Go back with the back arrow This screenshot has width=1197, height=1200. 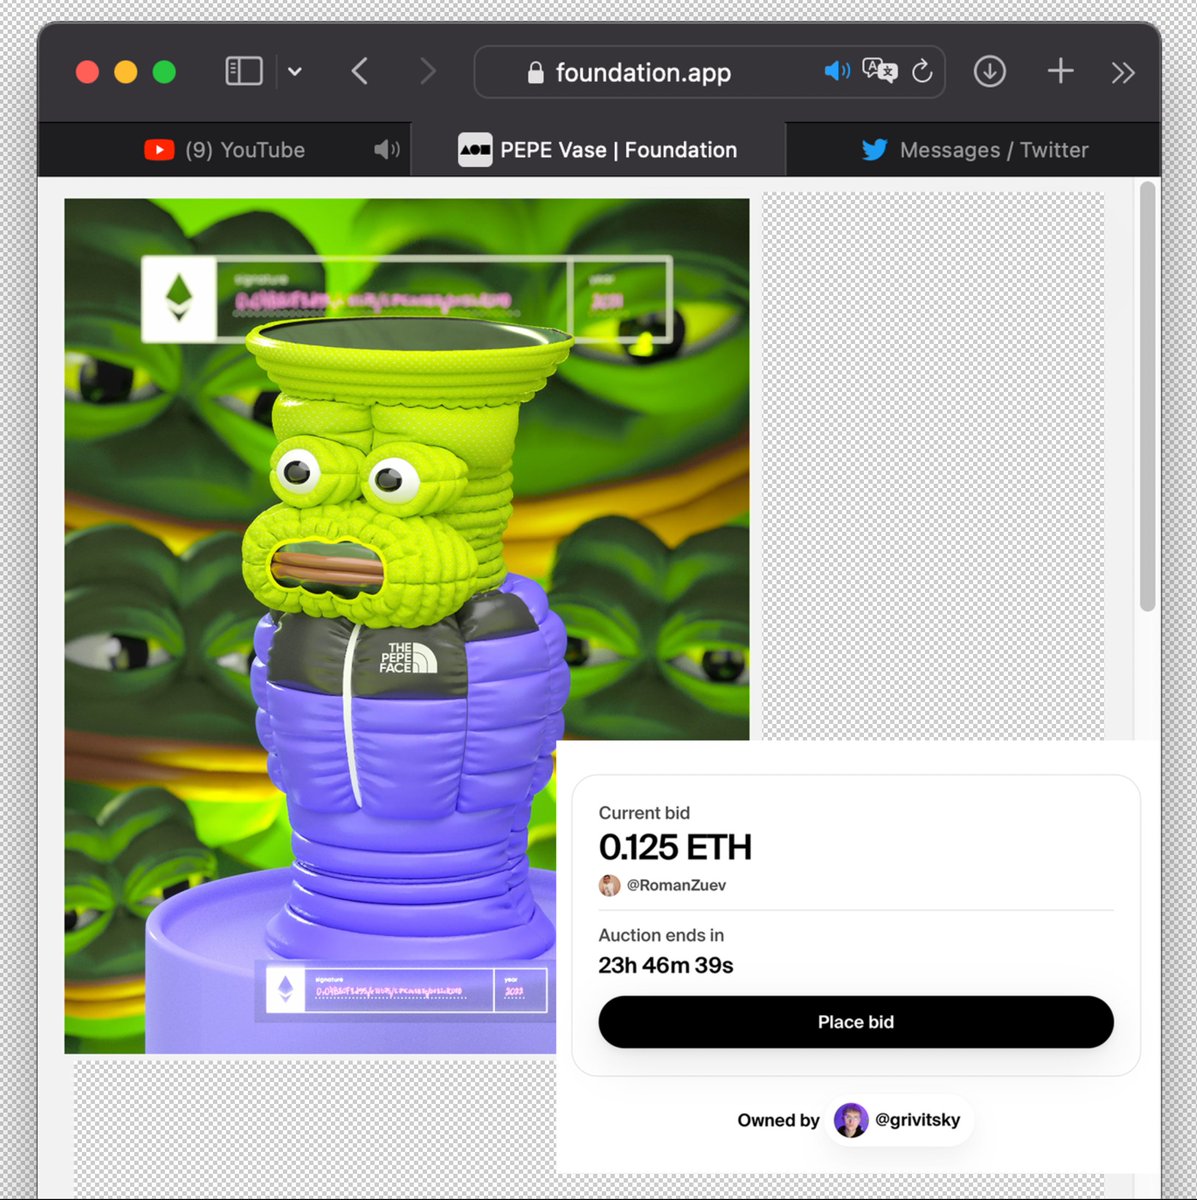[x=360, y=72]
